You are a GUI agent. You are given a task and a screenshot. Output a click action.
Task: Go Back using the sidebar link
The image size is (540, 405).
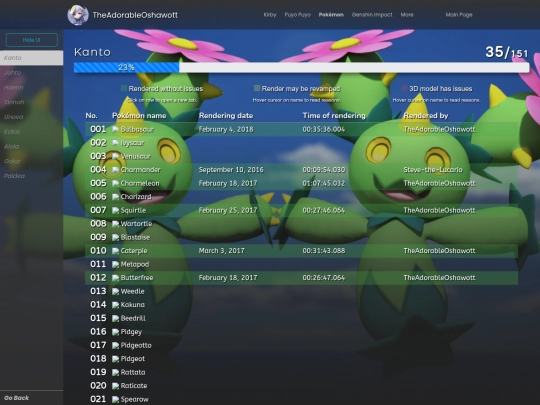(x=17, y=398)
